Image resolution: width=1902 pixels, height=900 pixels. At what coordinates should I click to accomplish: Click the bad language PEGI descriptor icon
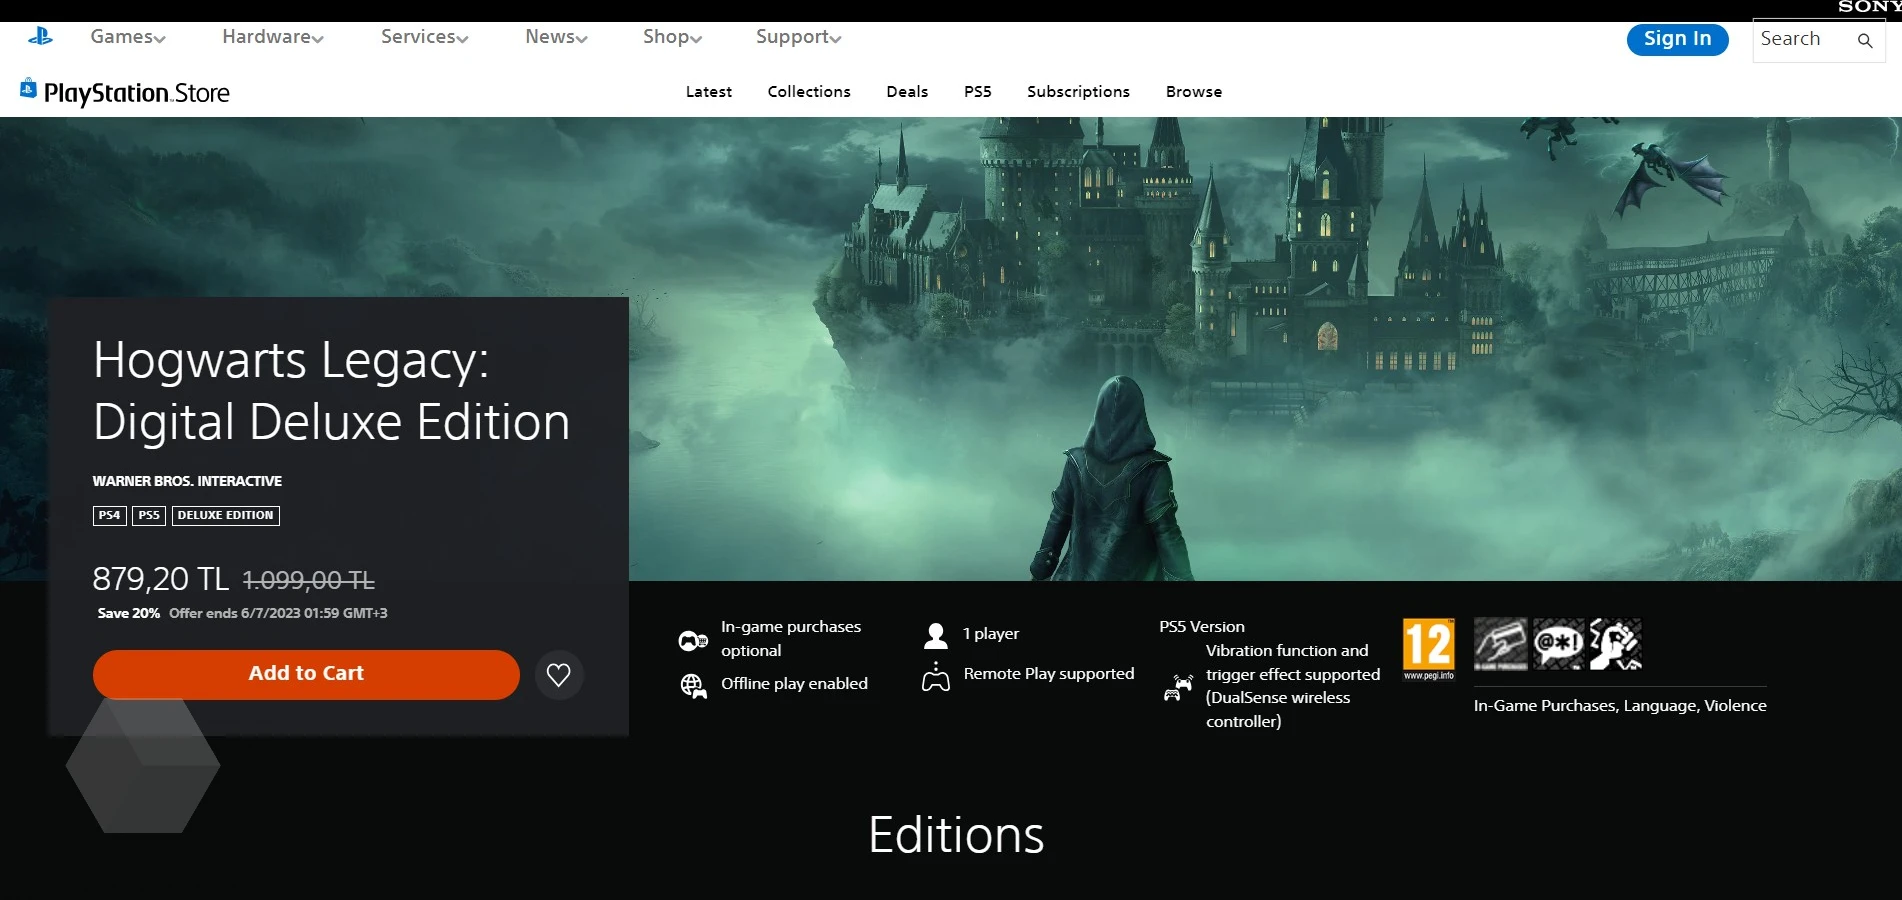1559,644
